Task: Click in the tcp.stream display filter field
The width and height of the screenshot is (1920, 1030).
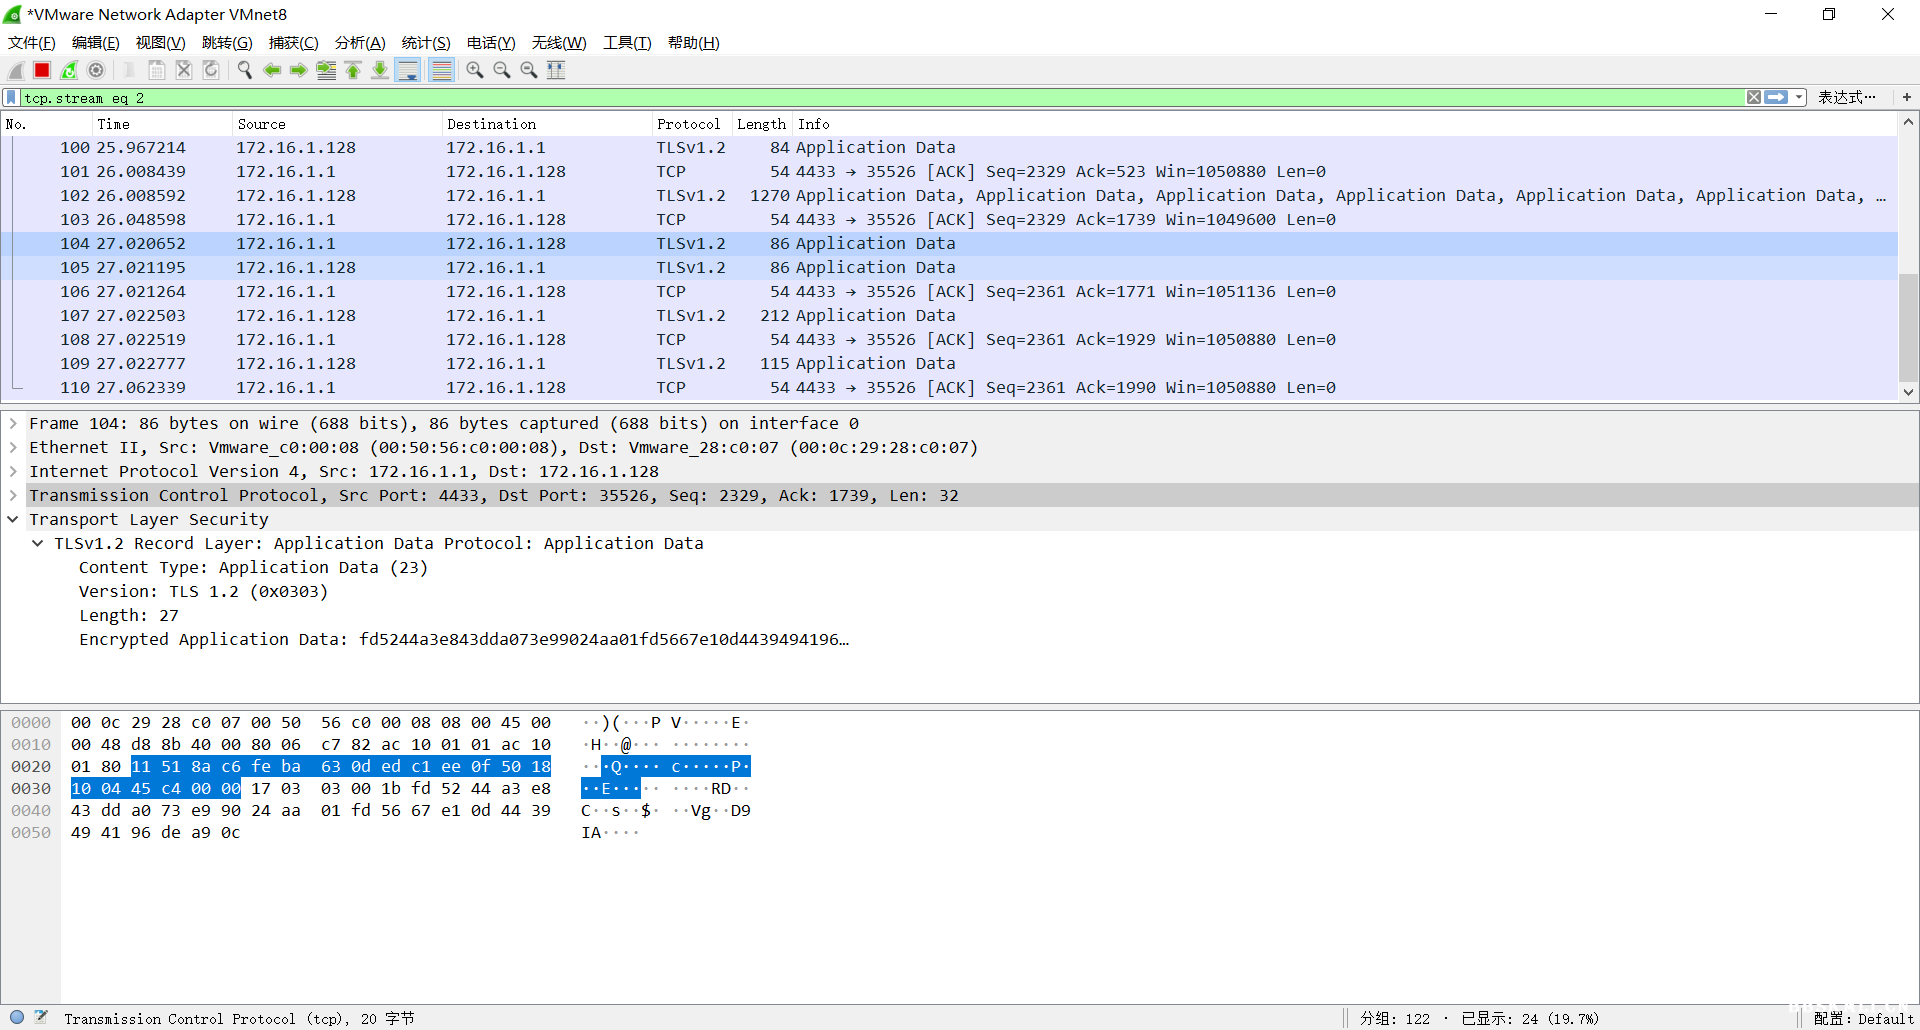Action: 800,98
